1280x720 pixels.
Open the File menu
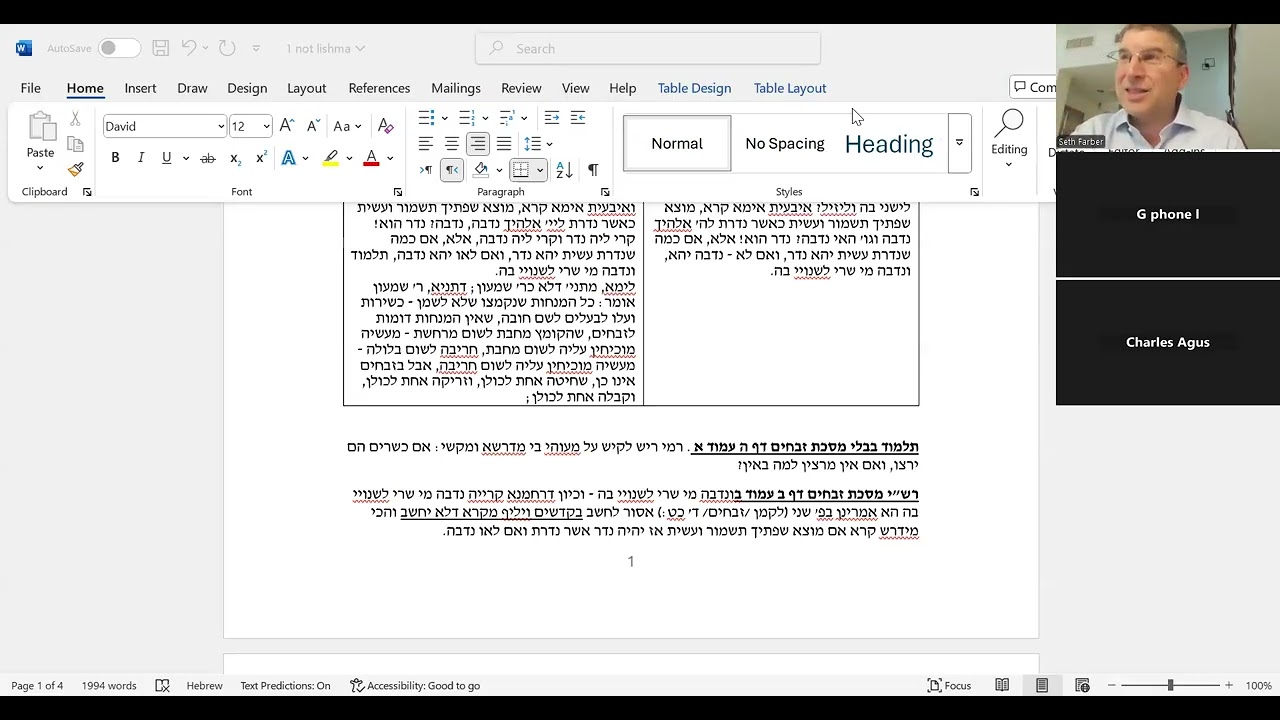point(31,88)
